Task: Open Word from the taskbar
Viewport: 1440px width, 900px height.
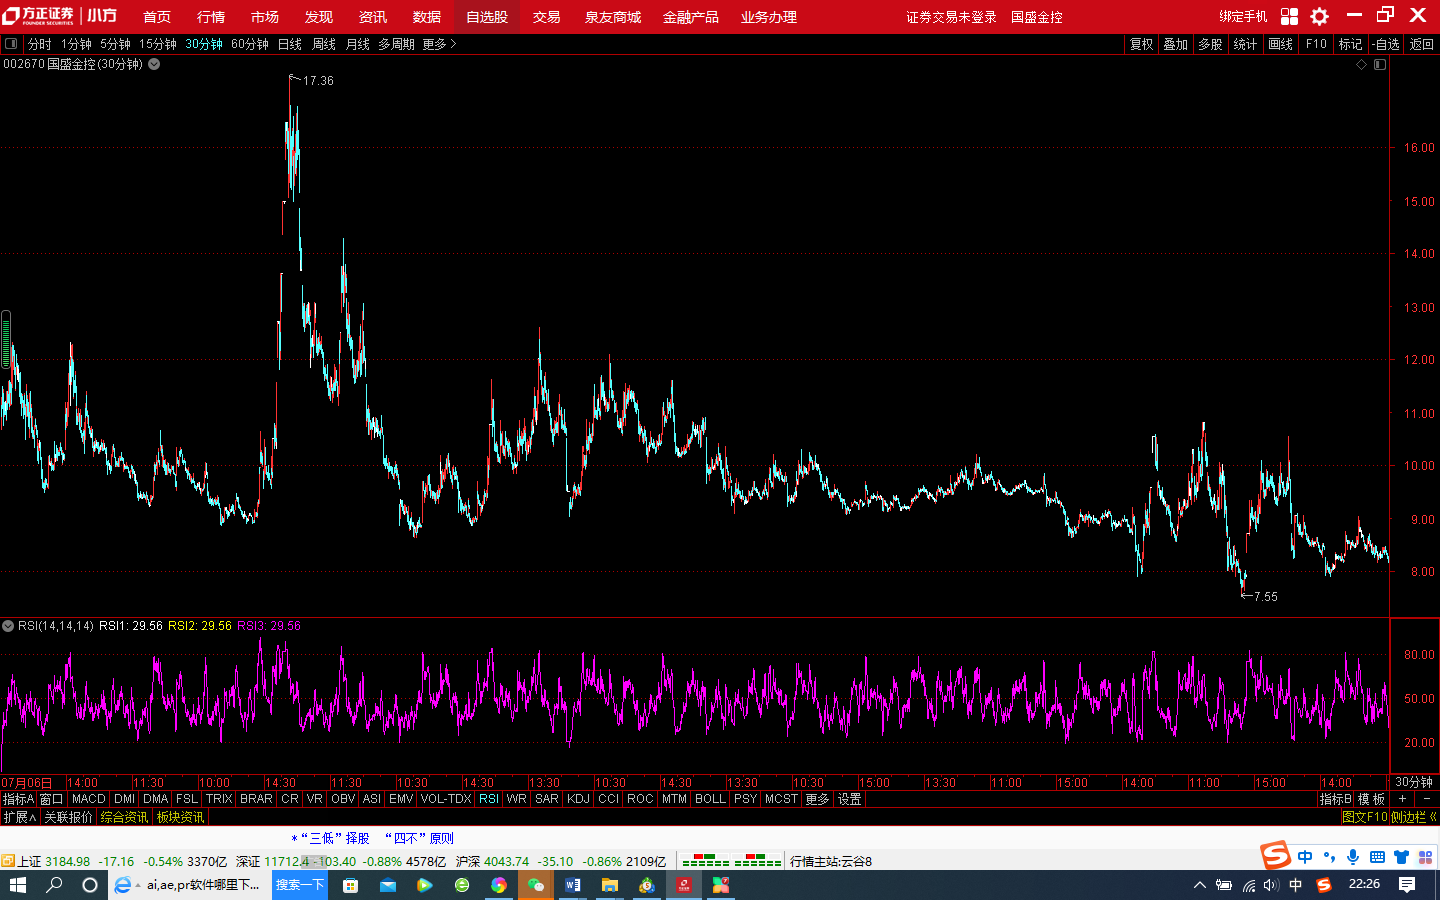Action: tap(572, 885)
